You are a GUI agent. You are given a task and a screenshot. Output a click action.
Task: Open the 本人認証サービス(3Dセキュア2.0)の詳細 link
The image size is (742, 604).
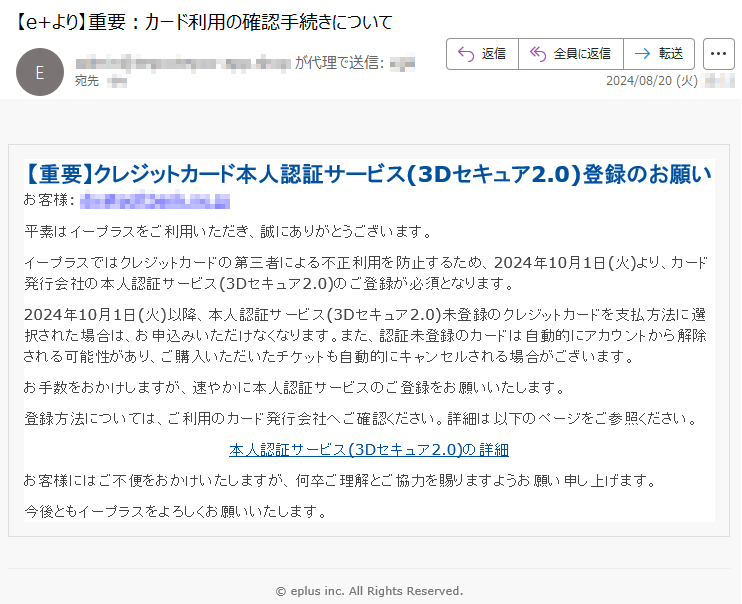tap(369, 449)
